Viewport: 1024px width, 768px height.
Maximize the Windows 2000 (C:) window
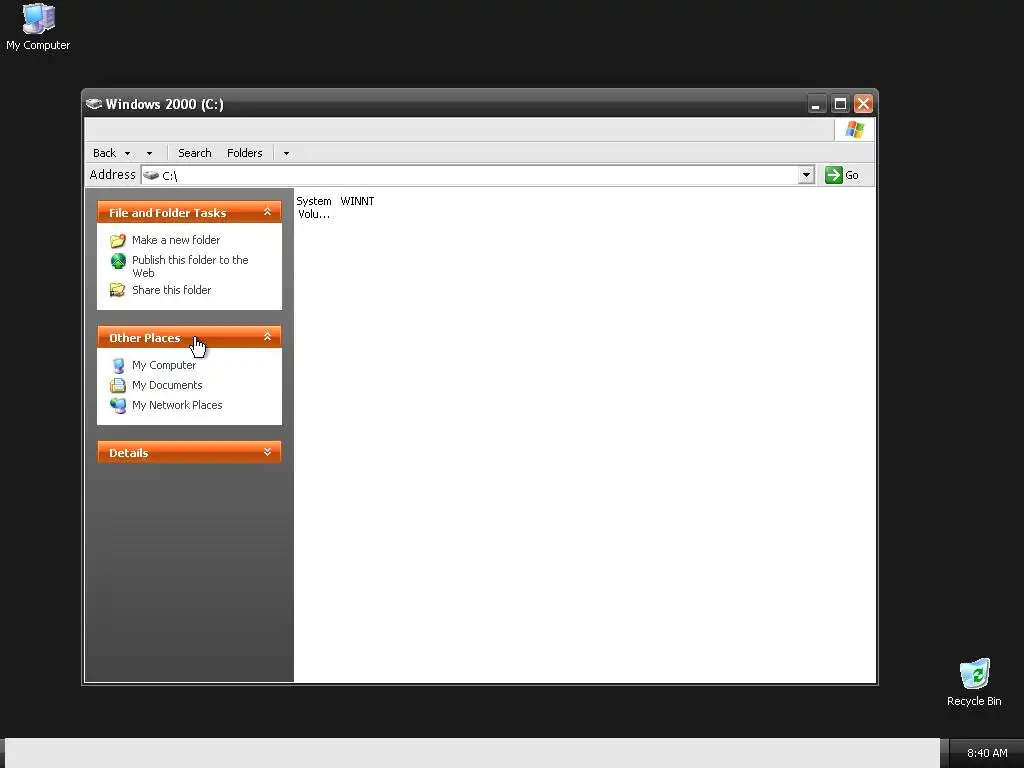click(x=840, y=104)
